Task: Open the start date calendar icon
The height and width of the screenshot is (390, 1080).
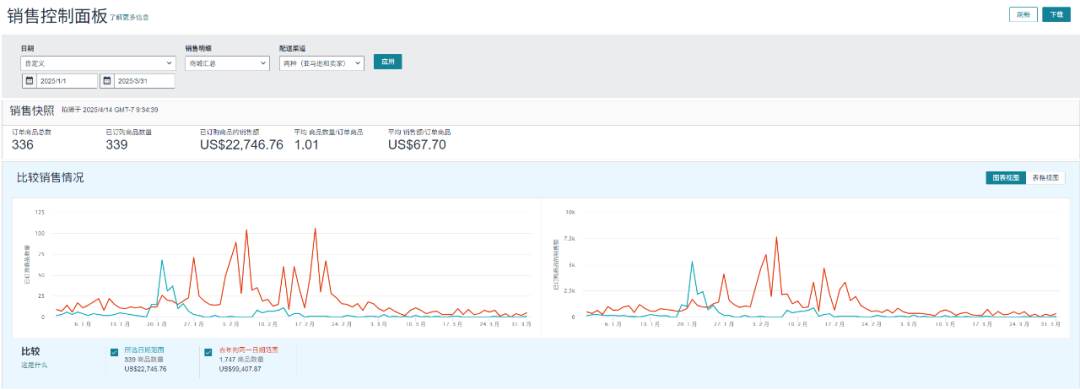Action: coord(29,81)
